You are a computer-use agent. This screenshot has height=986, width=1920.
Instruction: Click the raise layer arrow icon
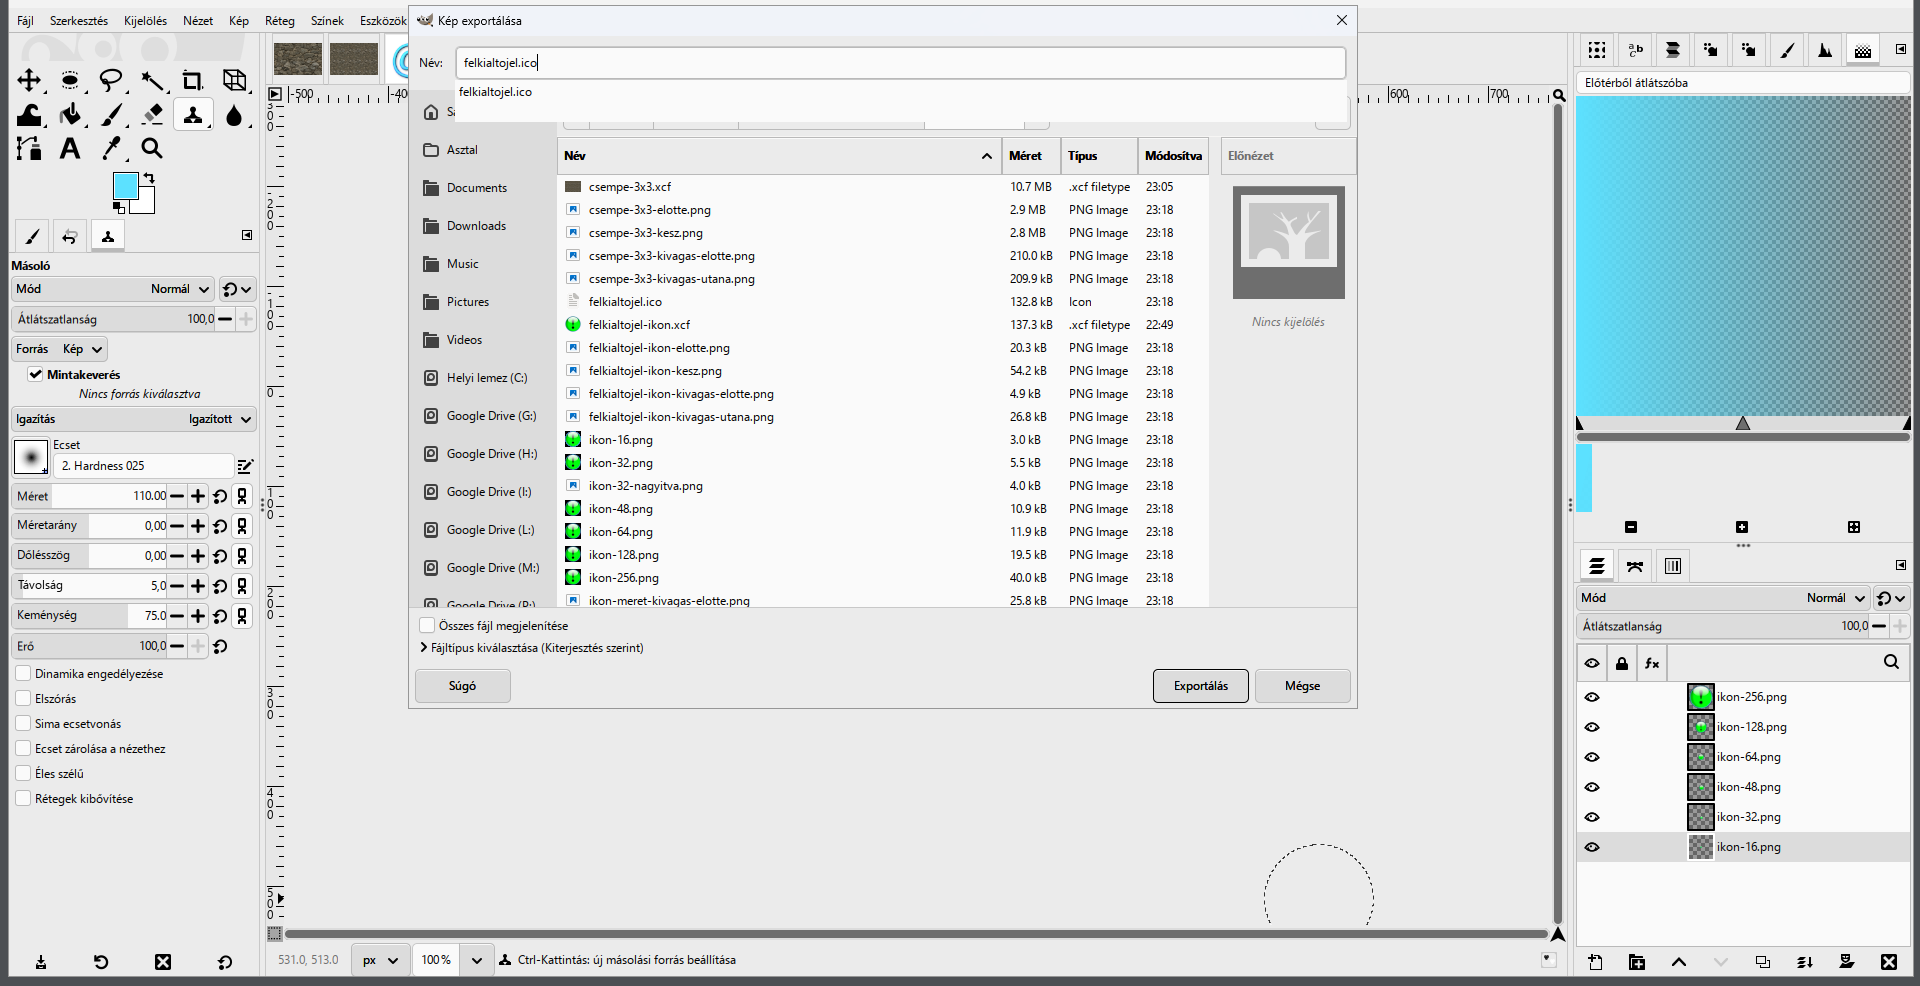(1679, 962)
